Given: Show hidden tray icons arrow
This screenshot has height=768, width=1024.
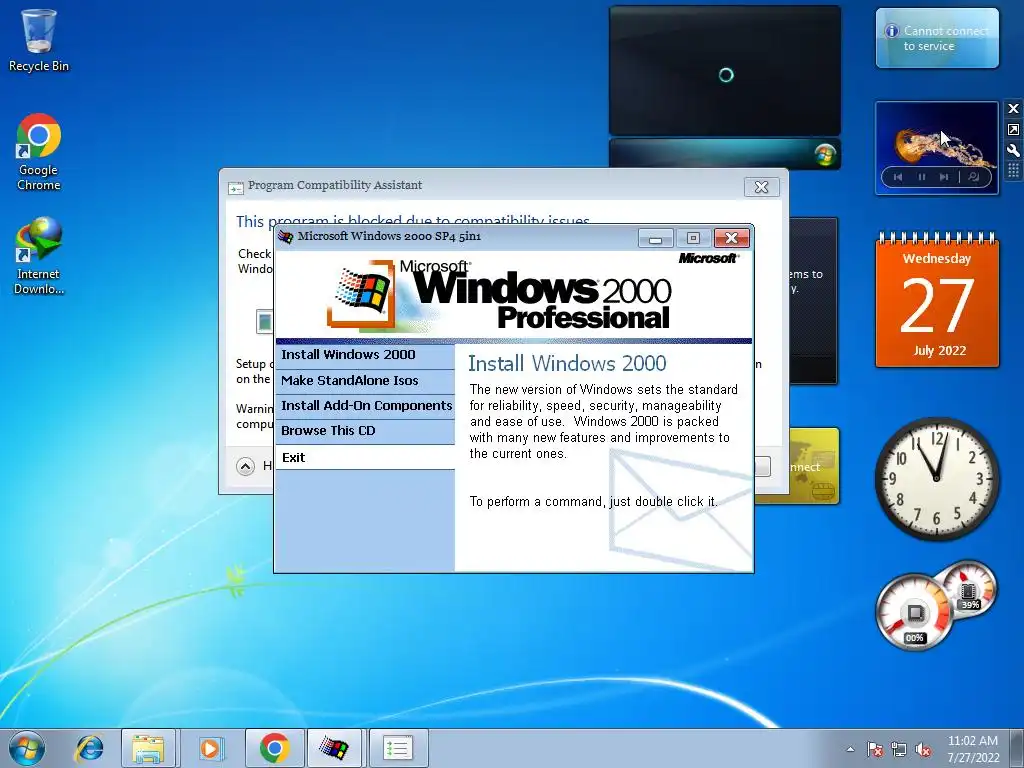Looking at the screenshot, I should [850, 750].
